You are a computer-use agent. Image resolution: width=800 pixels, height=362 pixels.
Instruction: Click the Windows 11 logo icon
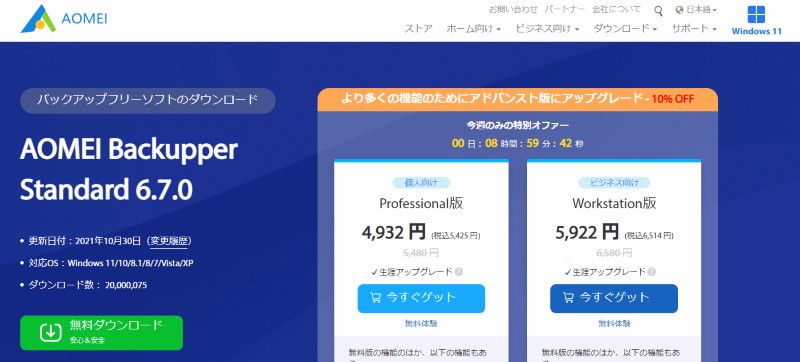756,14
